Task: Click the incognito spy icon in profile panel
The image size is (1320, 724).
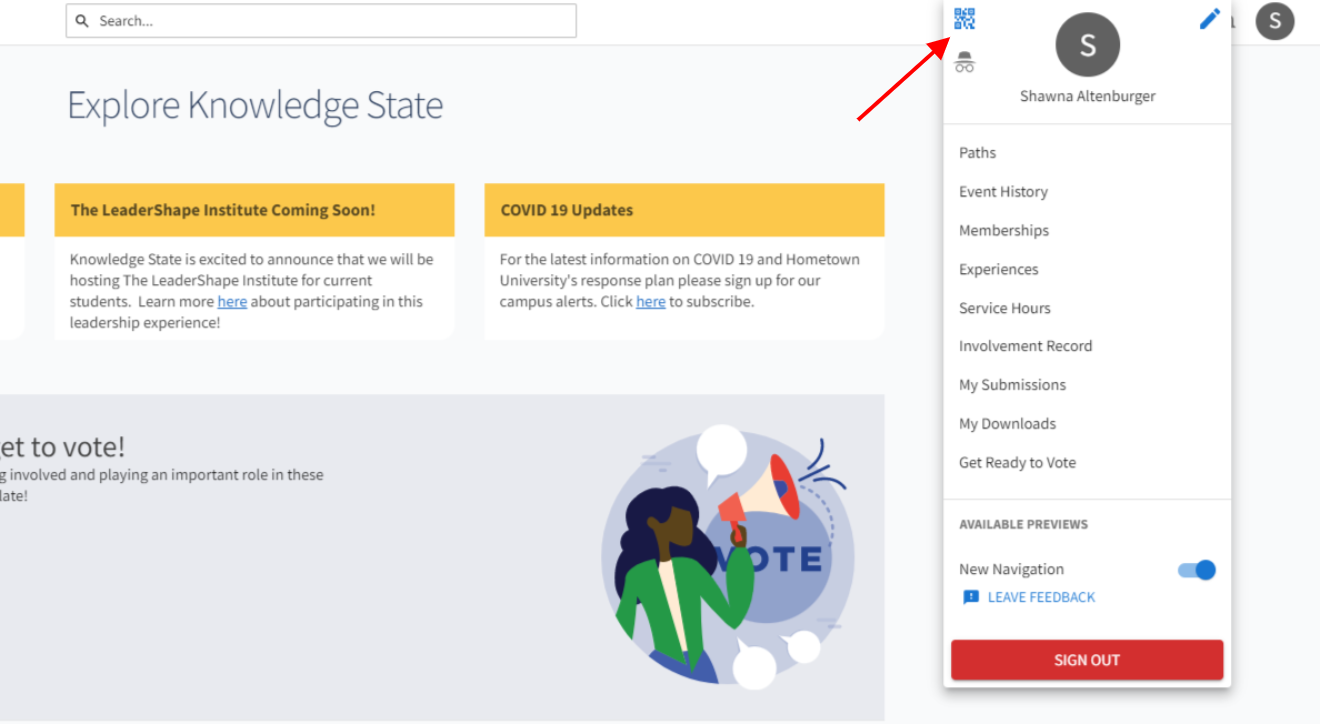Action: [x=964, y=62]
